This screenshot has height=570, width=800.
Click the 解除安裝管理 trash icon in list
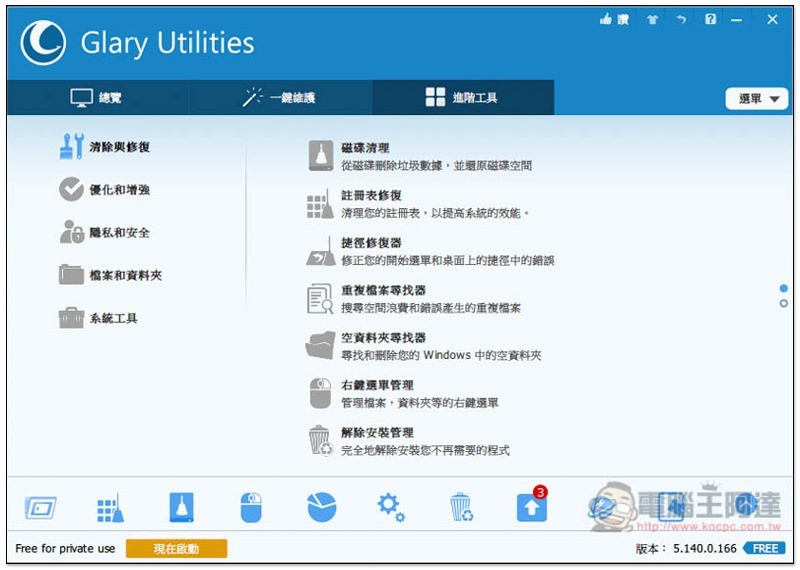tap(320, 440)
